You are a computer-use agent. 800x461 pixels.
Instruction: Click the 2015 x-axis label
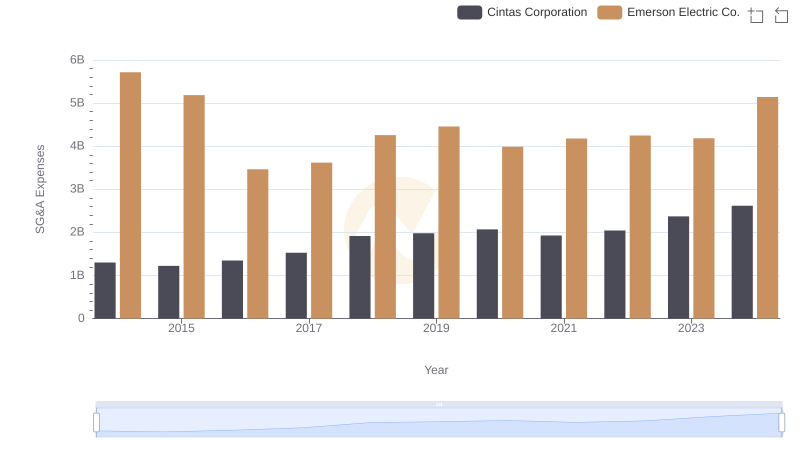[181, 328]
